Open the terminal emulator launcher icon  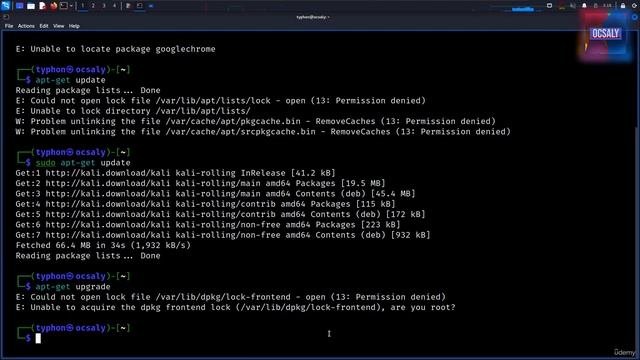point(64,6)
